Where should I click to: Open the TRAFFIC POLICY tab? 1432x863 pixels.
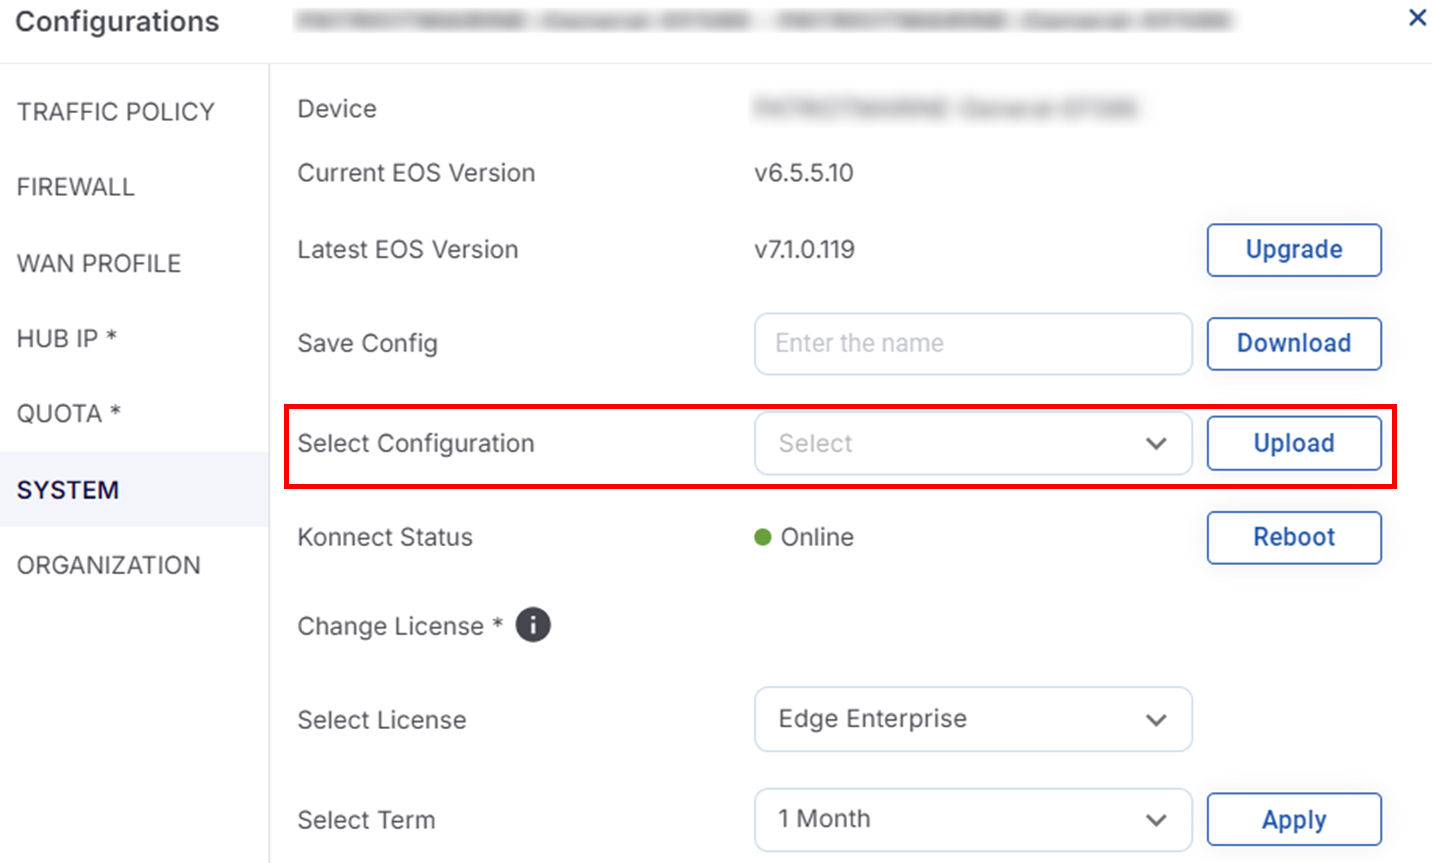click(116, 112)
